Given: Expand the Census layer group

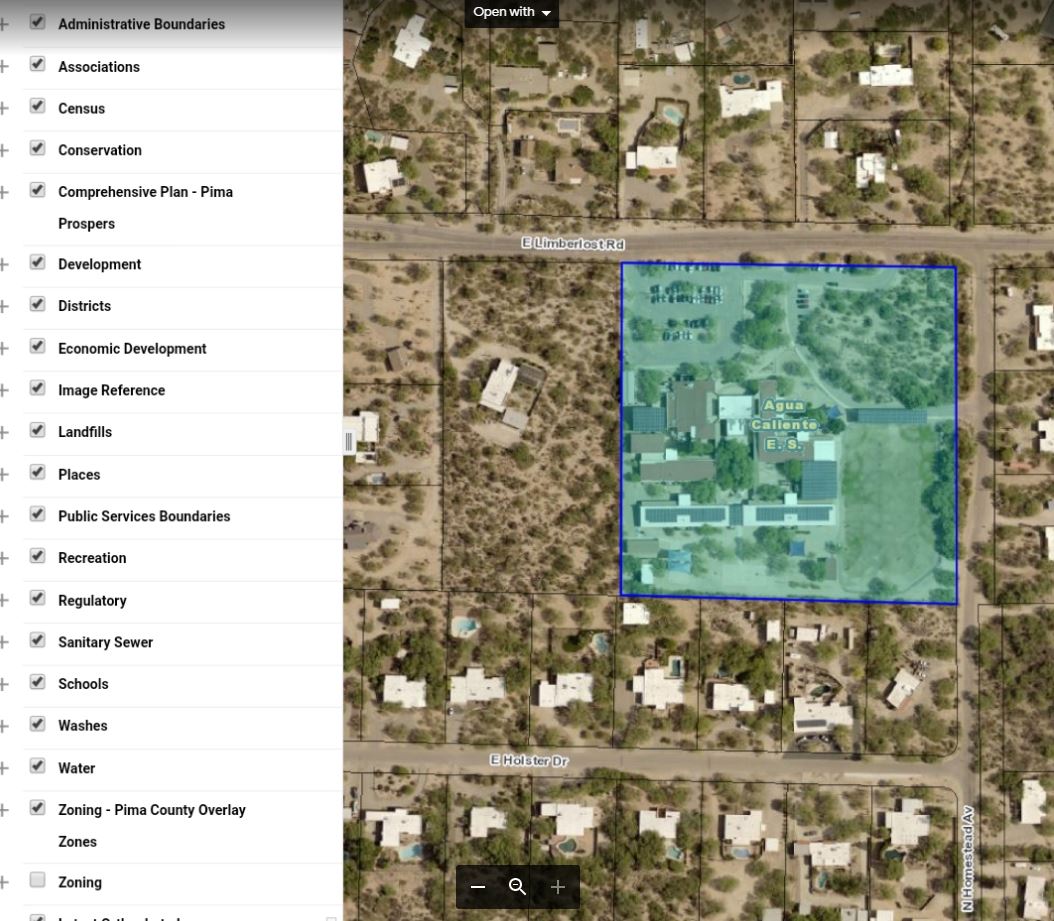Looking at the screenshot, I should [x=5, y=108].
